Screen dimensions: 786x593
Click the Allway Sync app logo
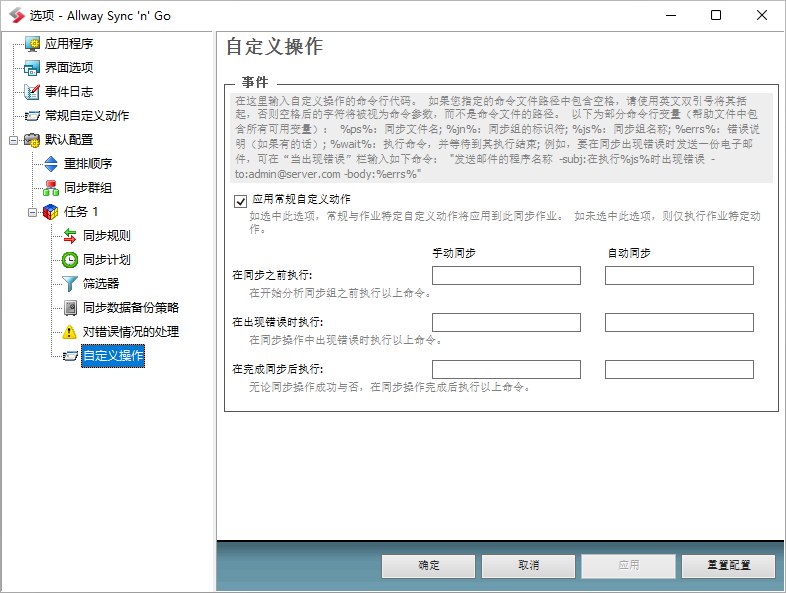(x=17, y=15)
